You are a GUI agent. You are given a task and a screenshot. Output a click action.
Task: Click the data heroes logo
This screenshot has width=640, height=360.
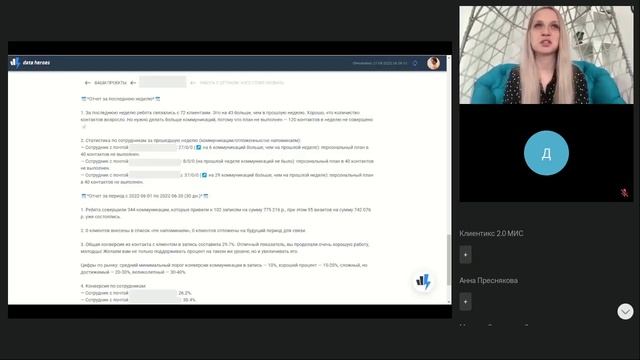[x=30, y=62]
